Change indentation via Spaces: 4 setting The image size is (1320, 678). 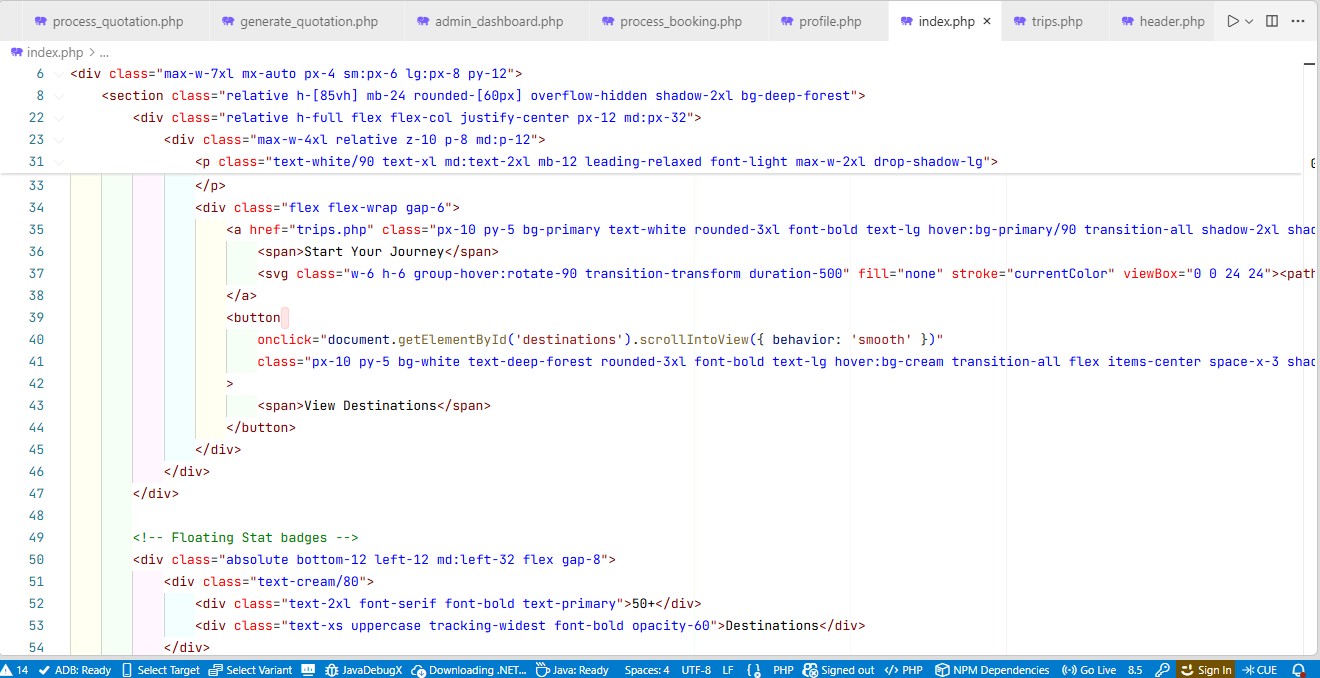pos(647,669)
